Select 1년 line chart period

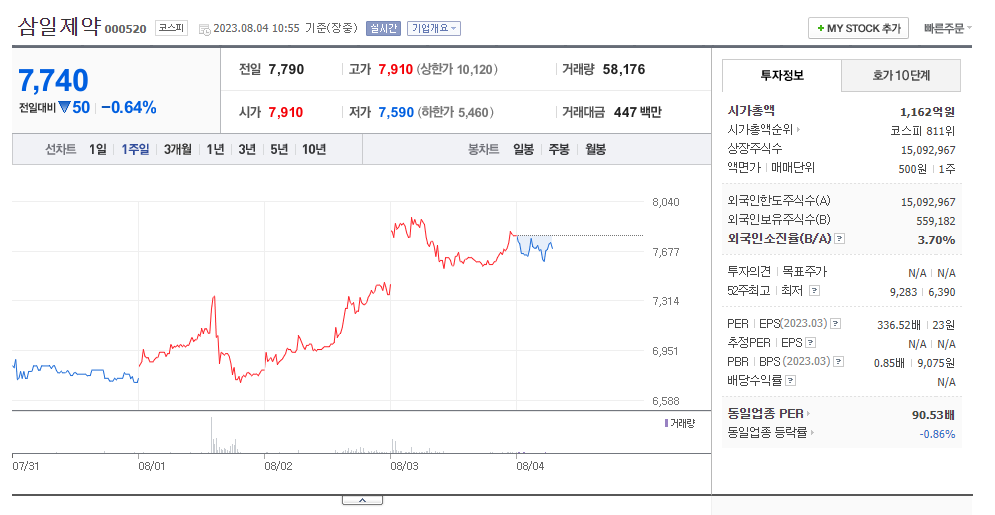(215, 149)
